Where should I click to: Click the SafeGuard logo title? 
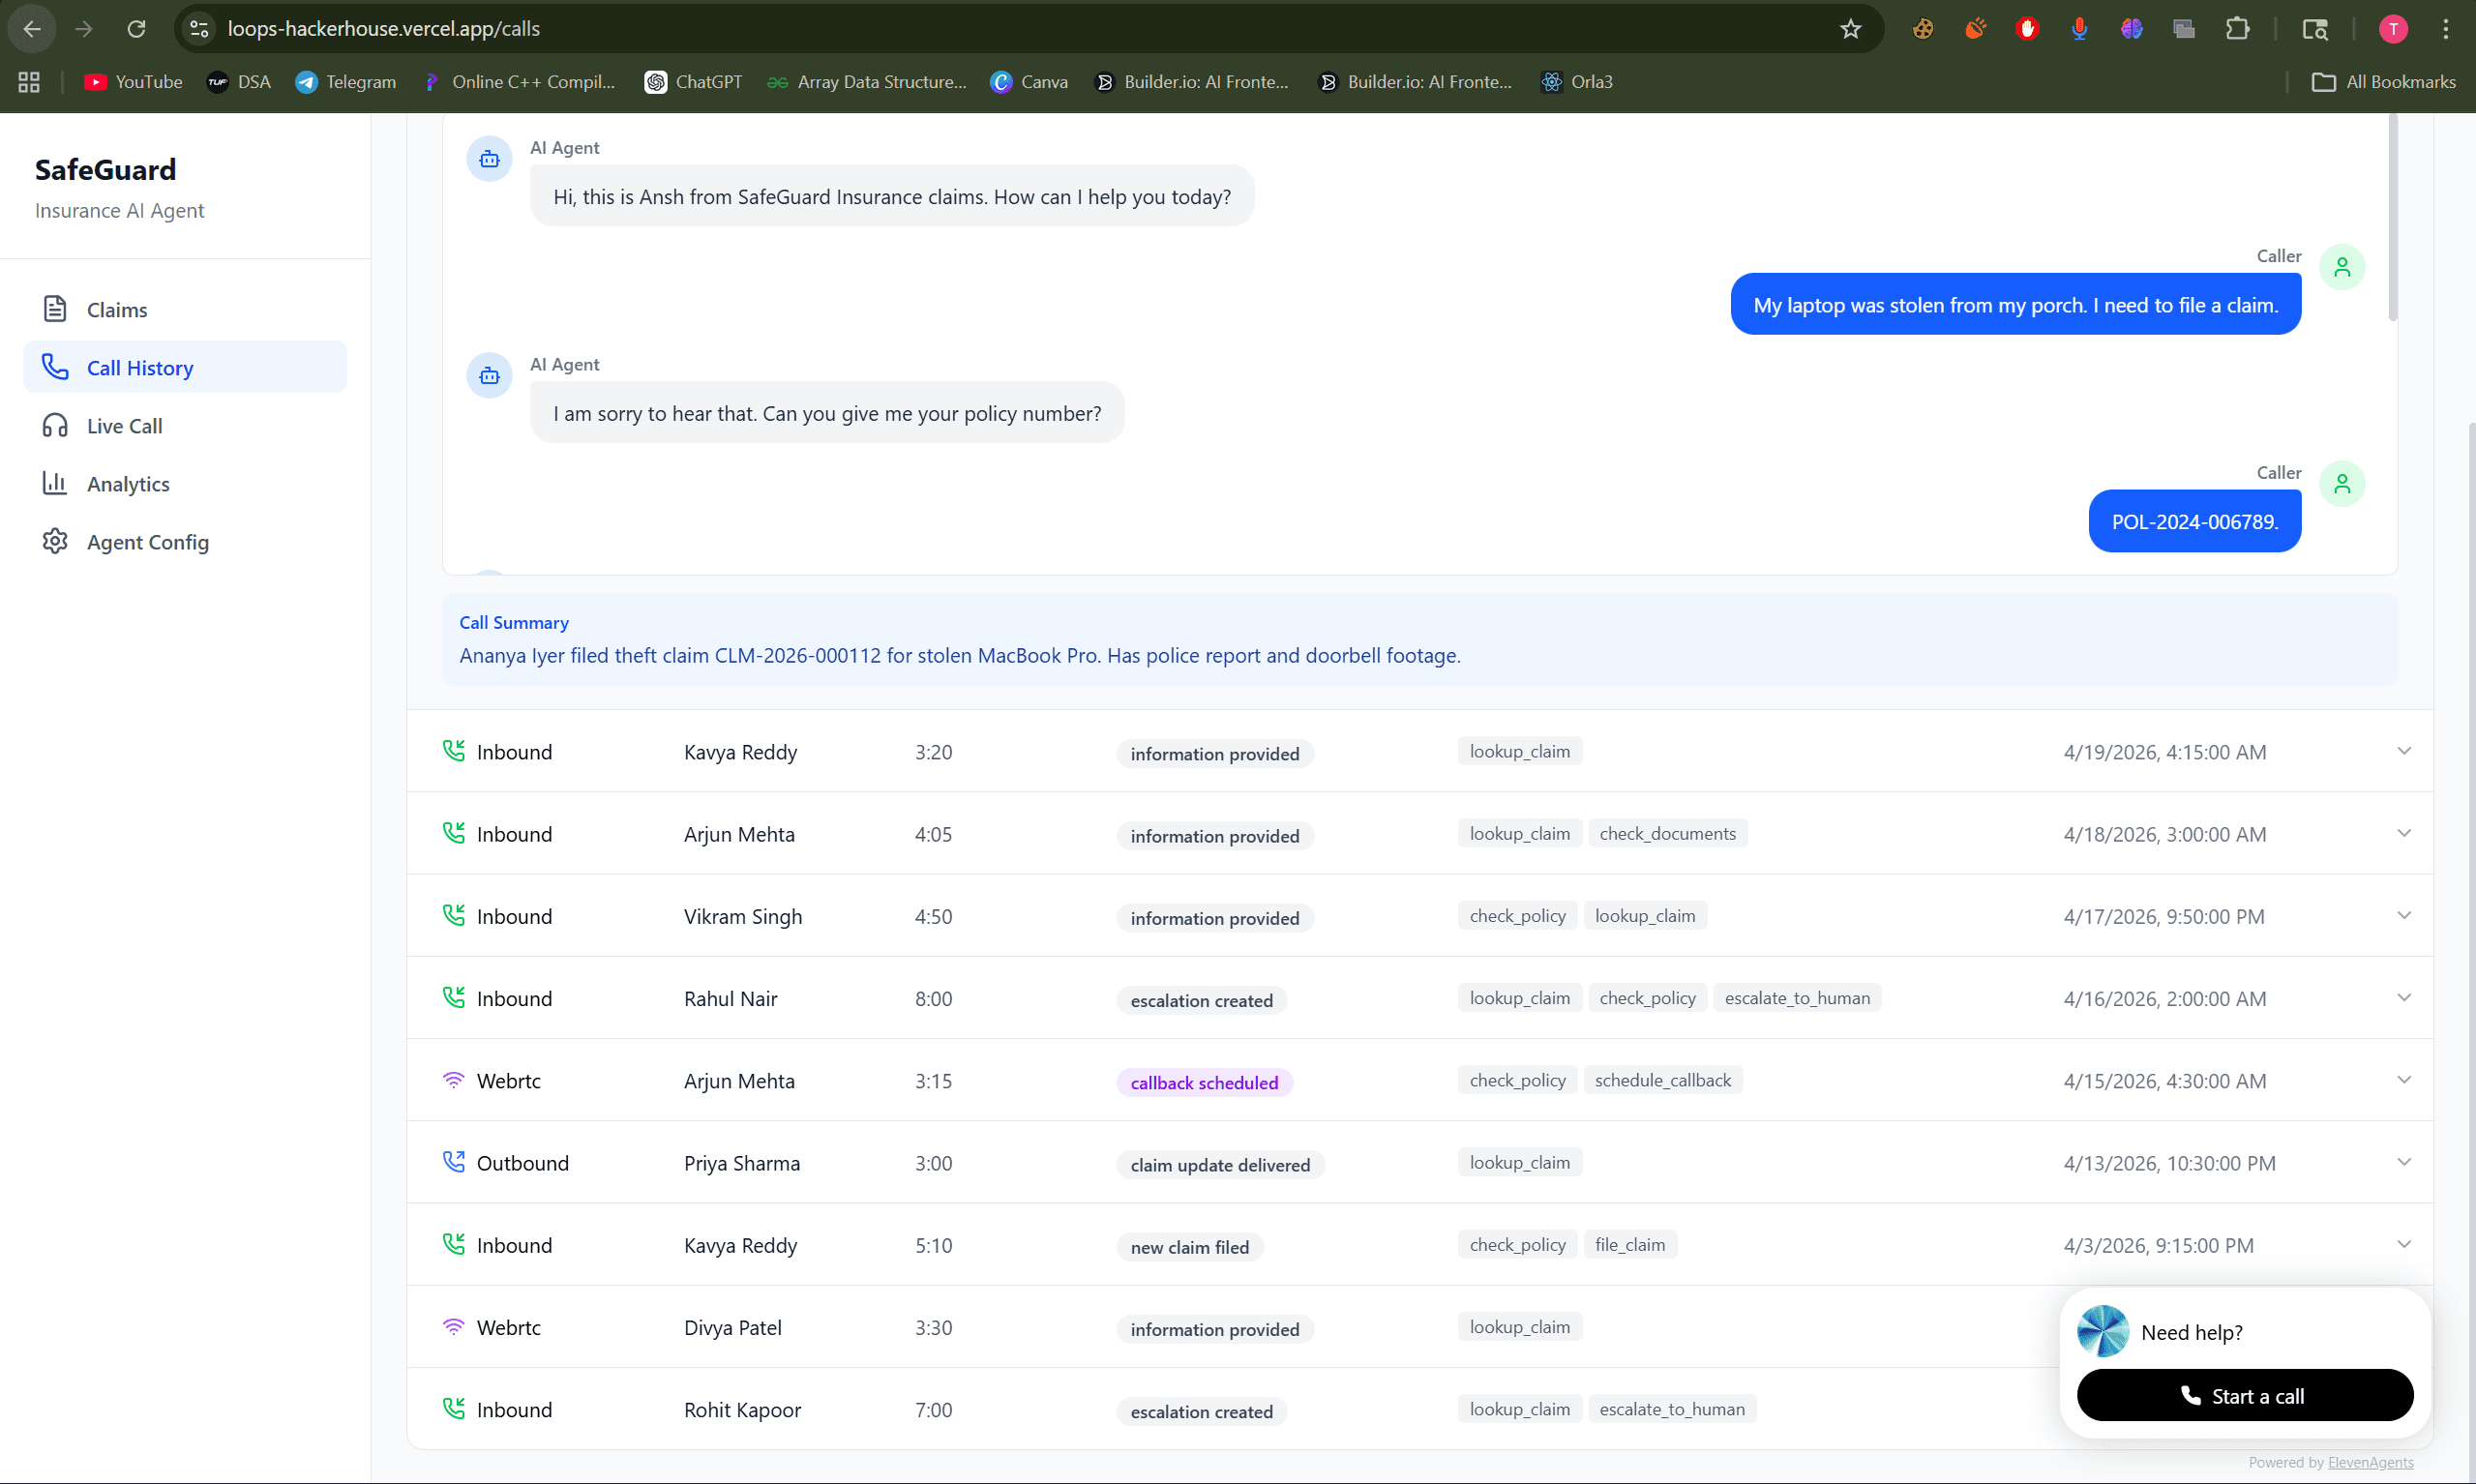click(x=105, y=170)
